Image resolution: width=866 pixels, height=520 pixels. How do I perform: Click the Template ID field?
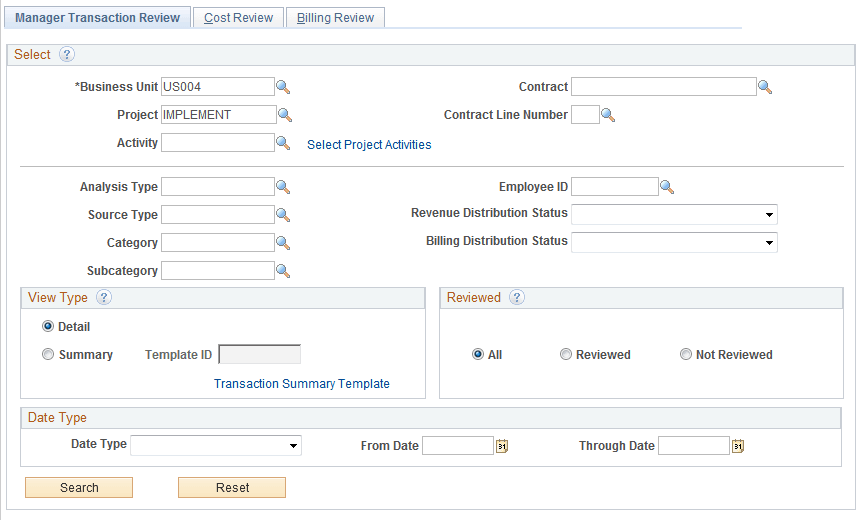[260, 354]
